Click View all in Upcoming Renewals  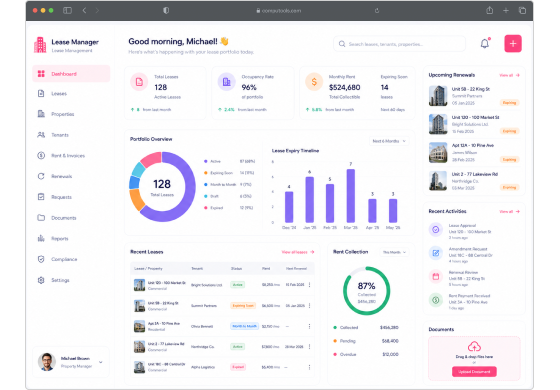click(x=509, y=75)
